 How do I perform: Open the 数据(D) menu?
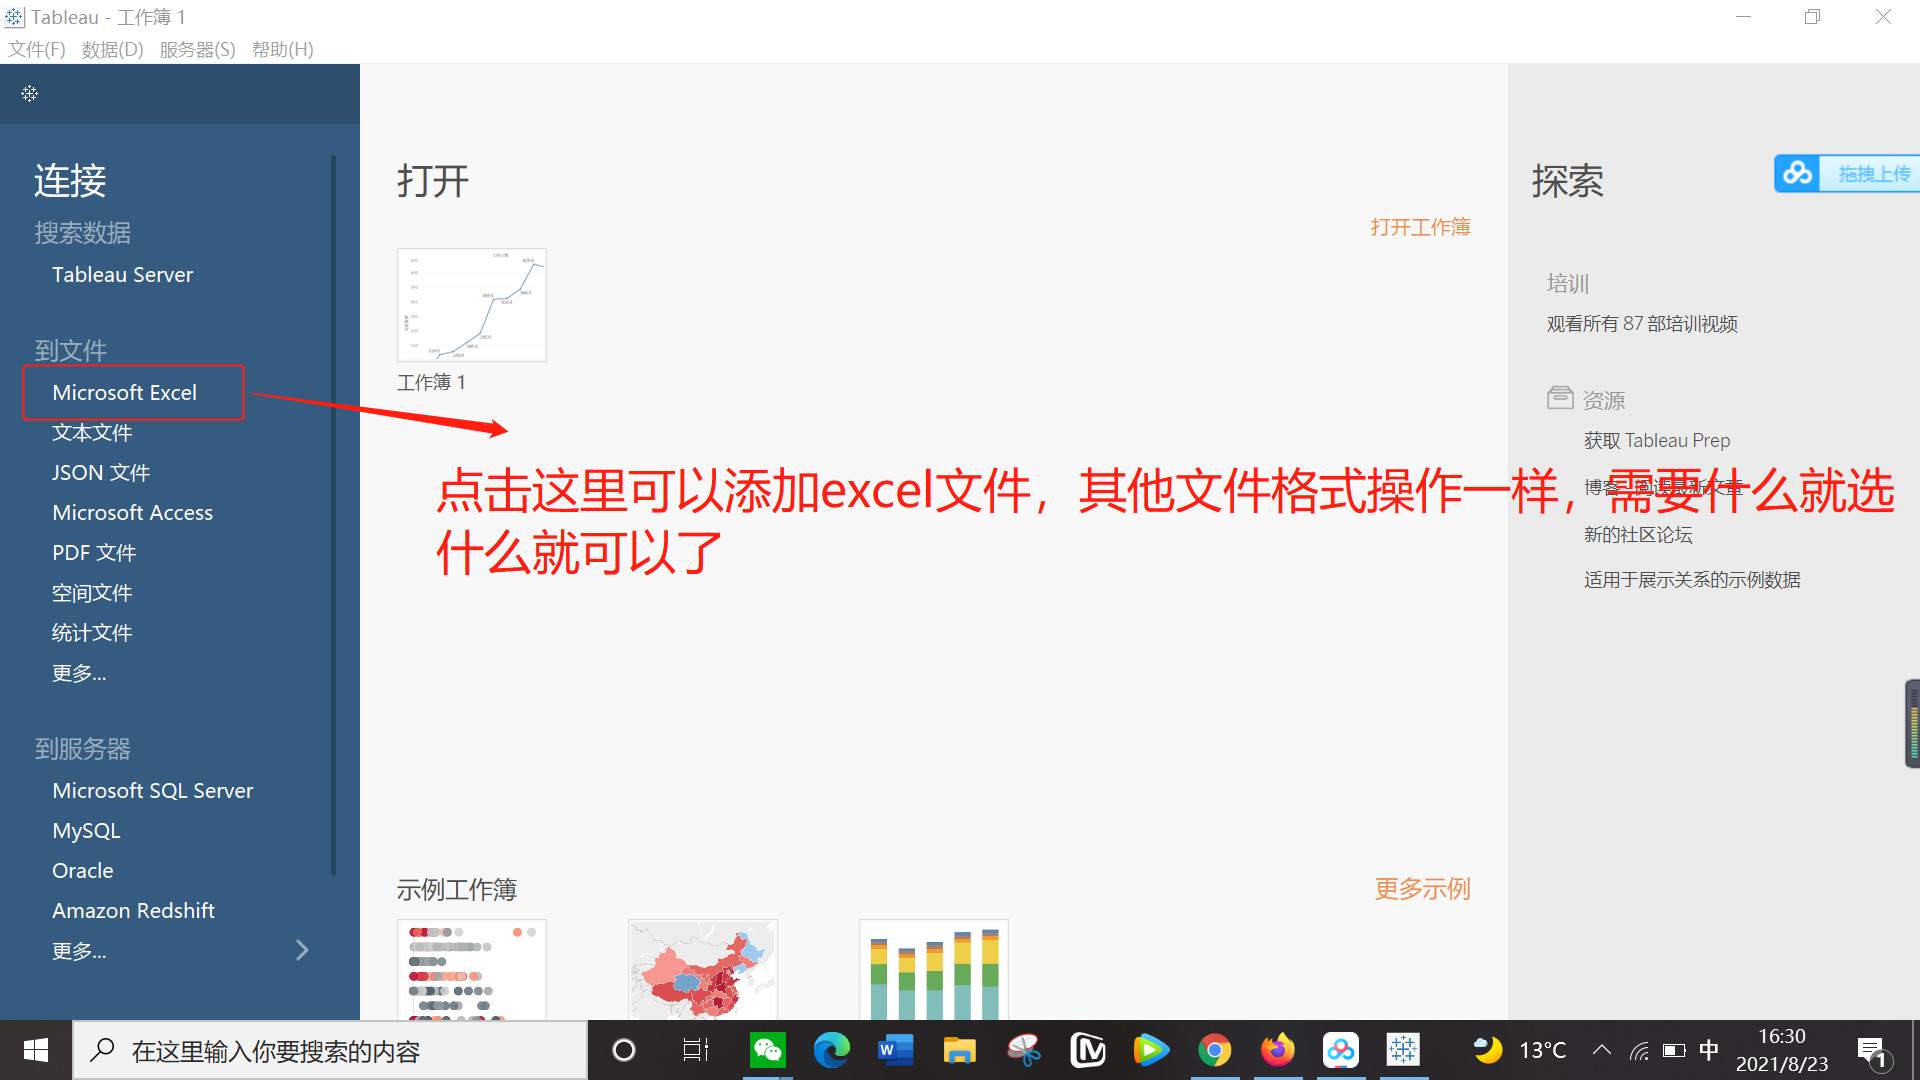pos(111,49)
